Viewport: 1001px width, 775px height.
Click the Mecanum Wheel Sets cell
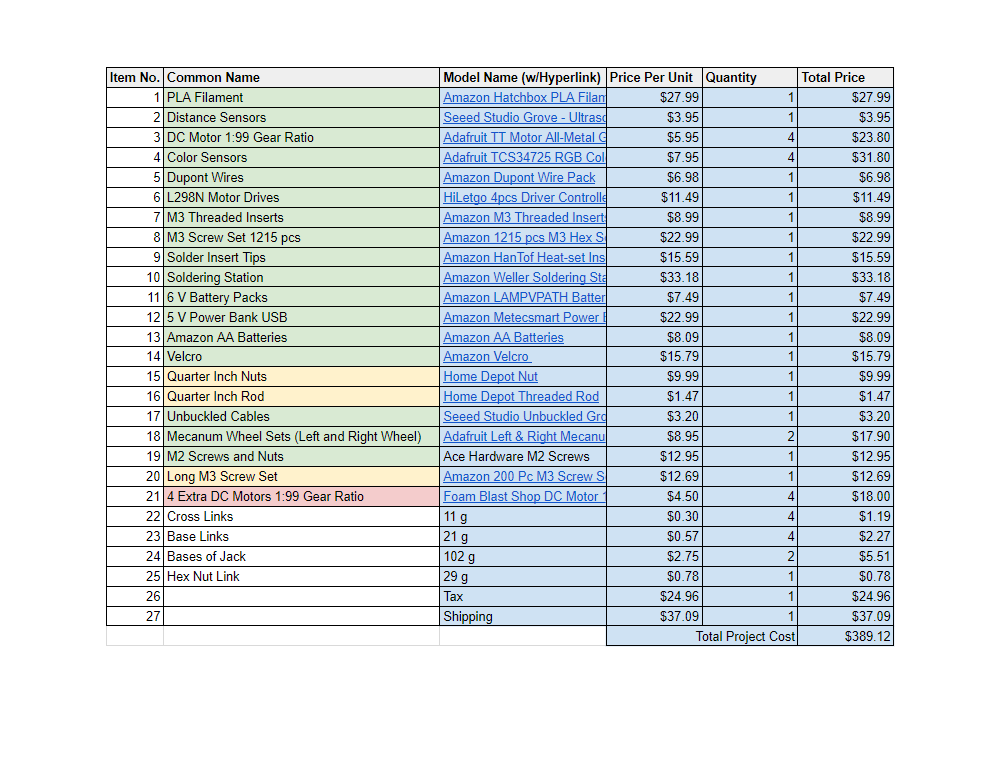click(301, 437)
